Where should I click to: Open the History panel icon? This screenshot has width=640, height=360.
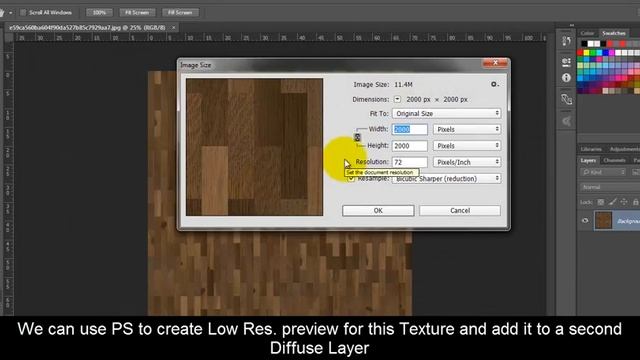point(566,41)
